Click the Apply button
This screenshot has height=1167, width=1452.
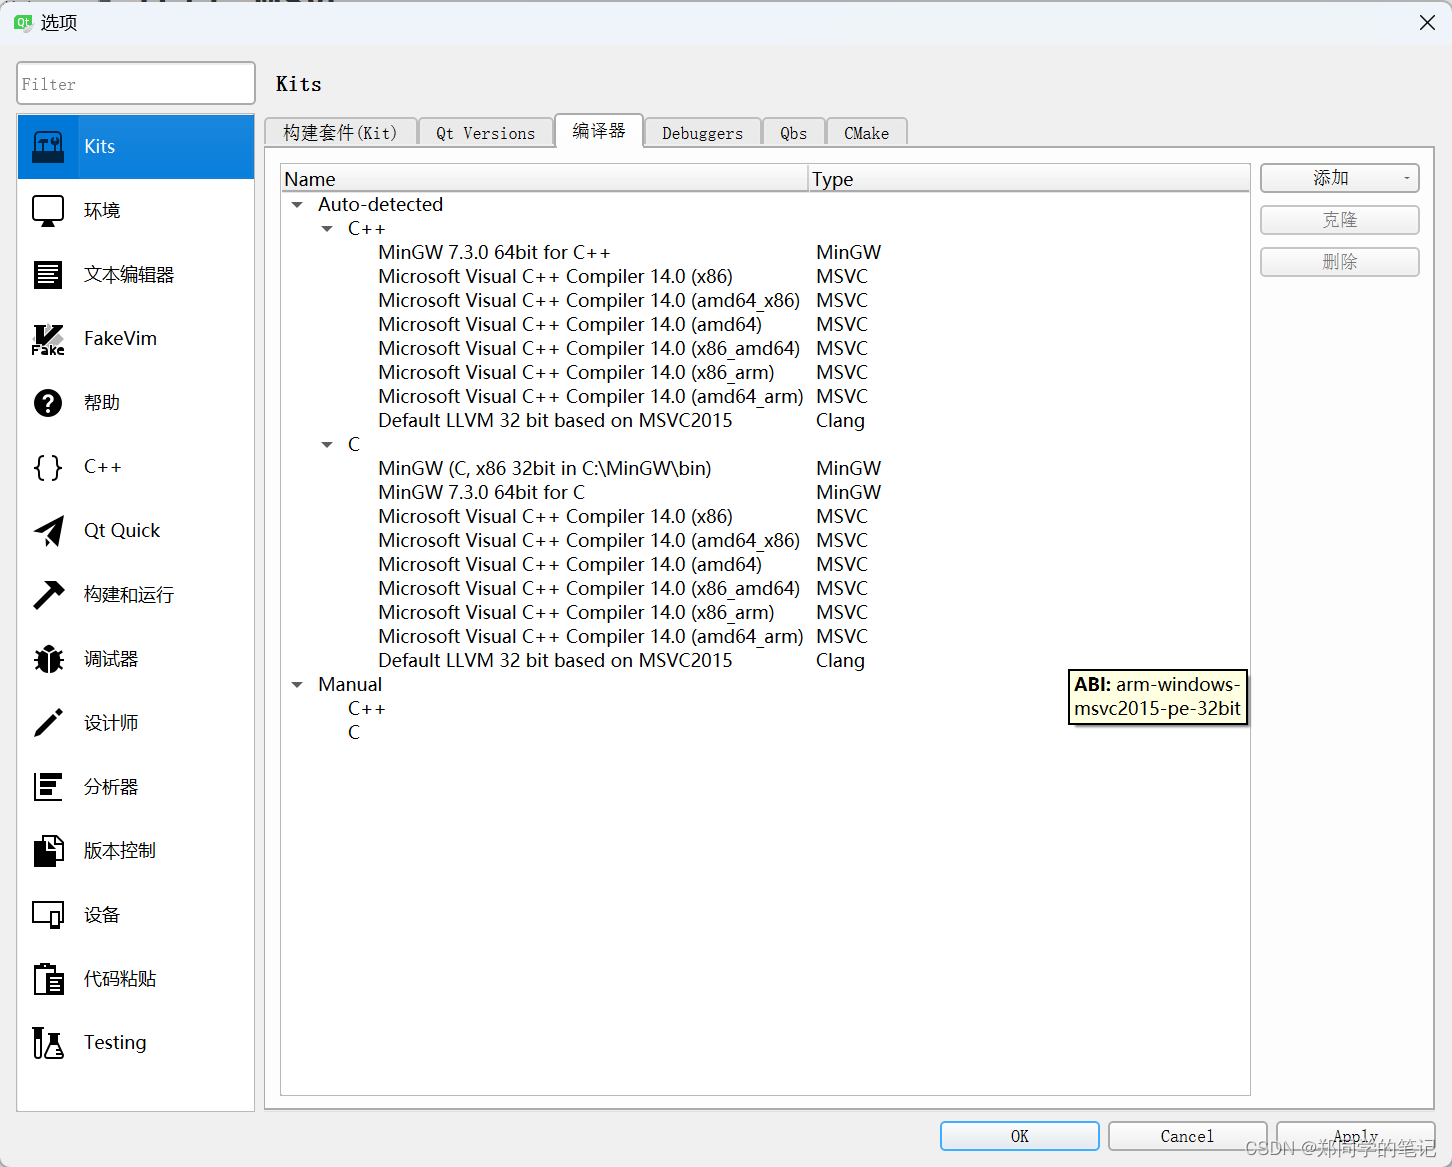(x=1355, y=1136)
